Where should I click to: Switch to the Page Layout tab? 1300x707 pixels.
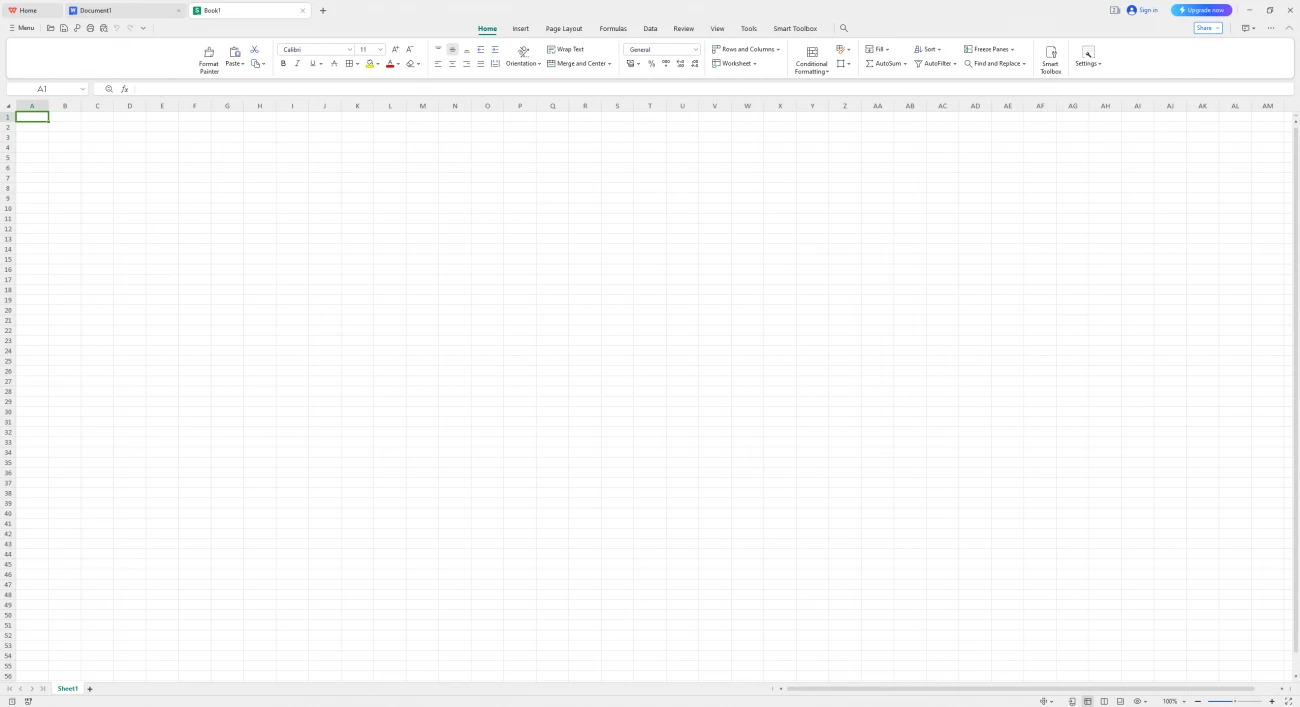click(563, 29)
